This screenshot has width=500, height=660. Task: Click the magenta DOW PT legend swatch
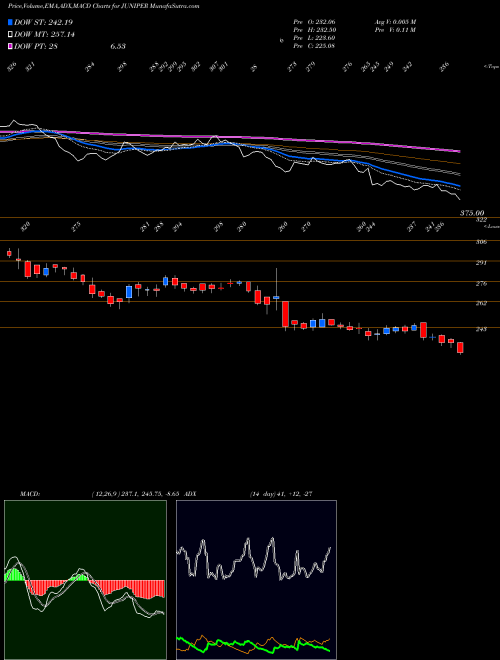click(x=10, y=46)
